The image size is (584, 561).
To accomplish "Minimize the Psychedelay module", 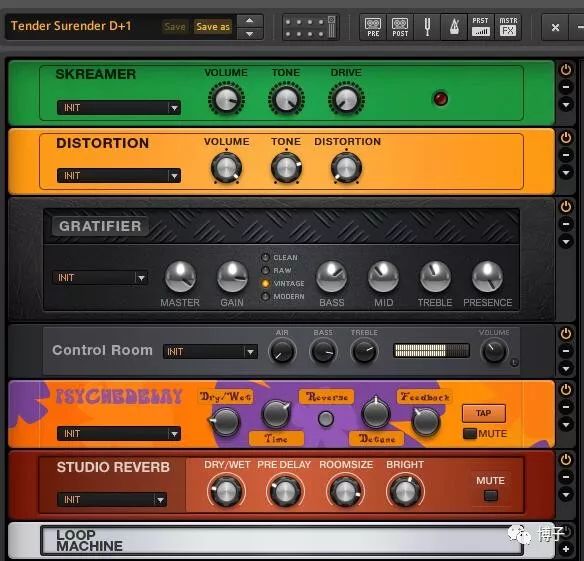I will (566, 407).
